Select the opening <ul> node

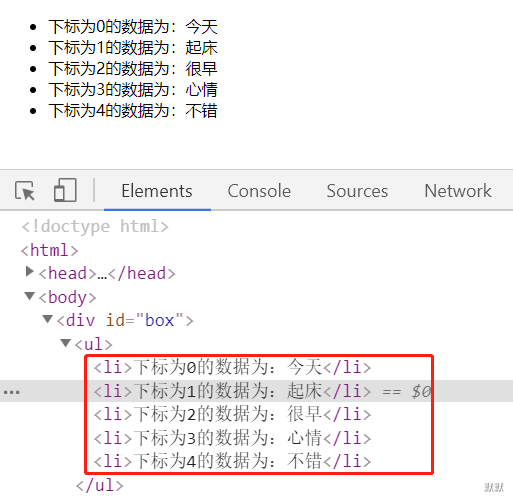[93, 344]
